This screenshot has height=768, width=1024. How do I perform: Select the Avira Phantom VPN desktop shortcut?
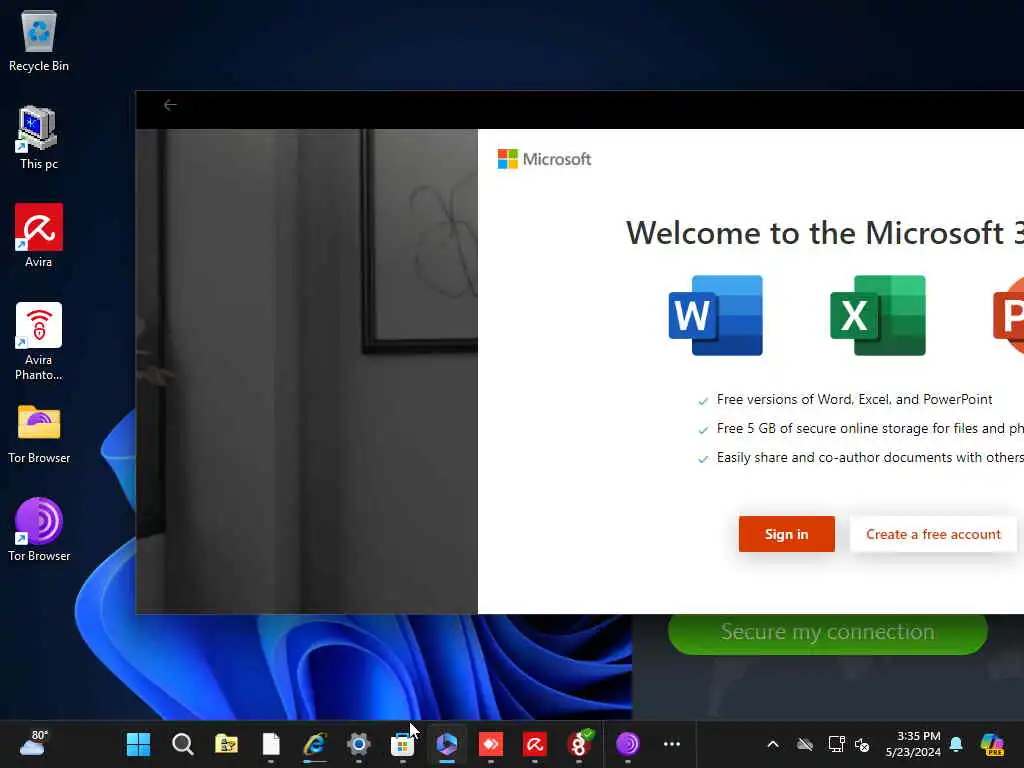(x=39, y=342)
